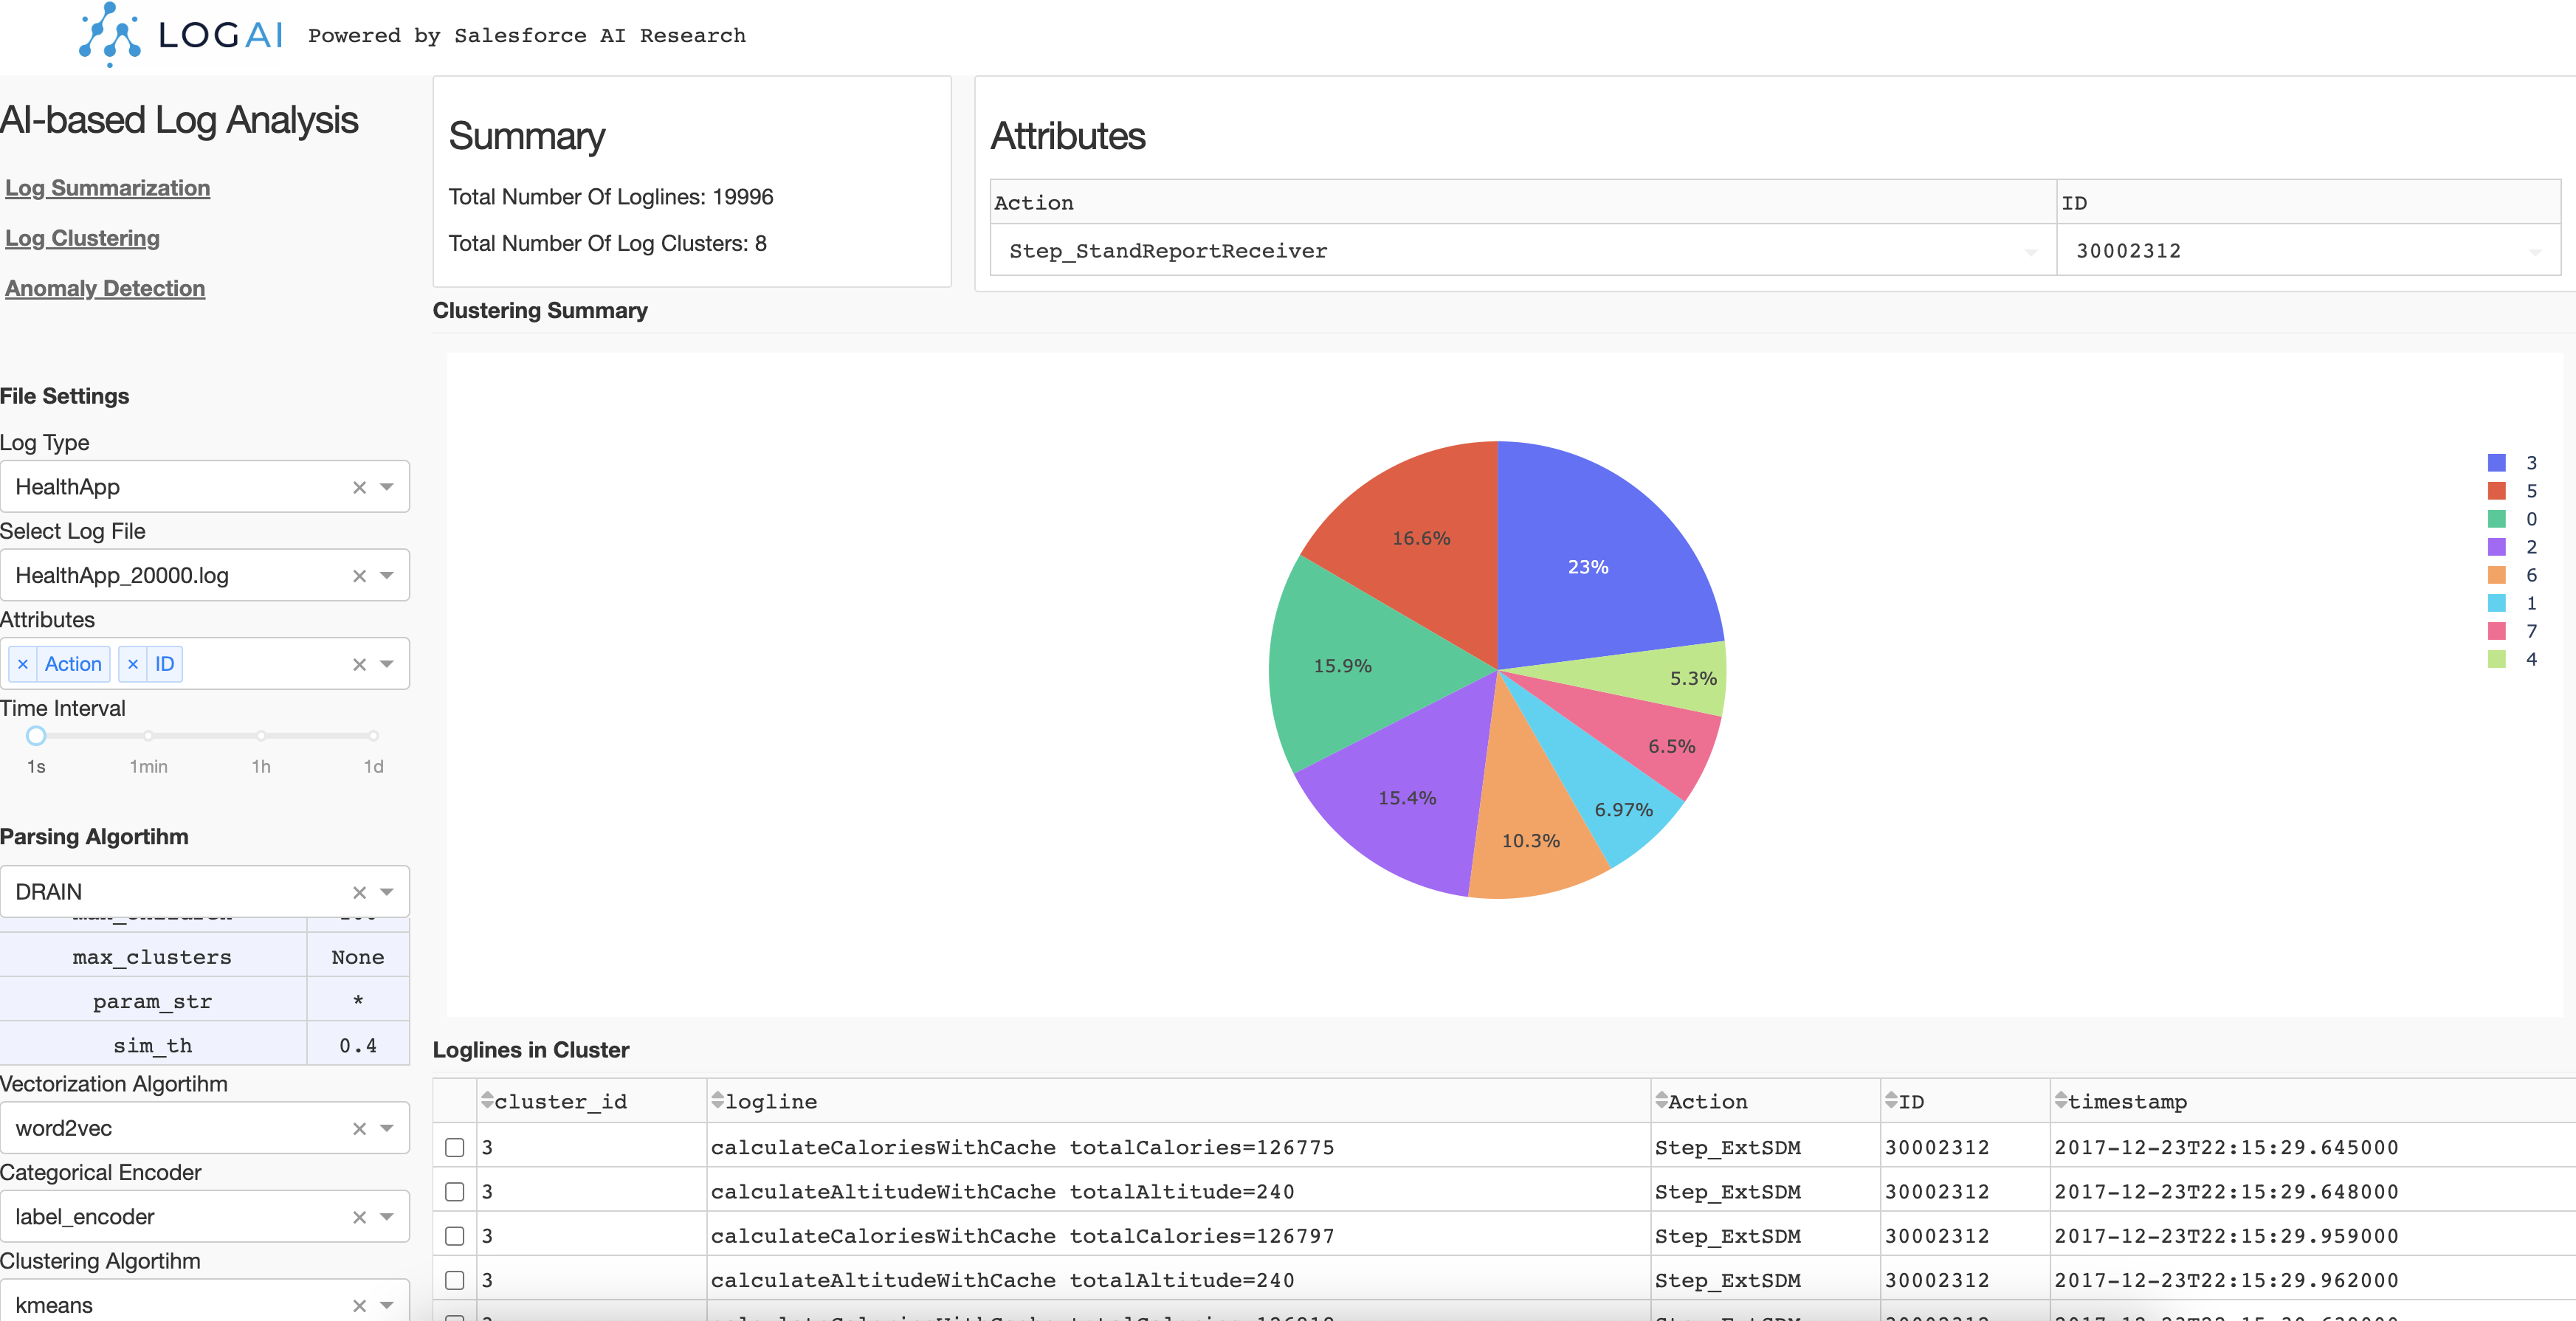Viewport: 2576px width, 1321px height.
Task: Open the Select Log File dropdown
Action: pyautogui.click(x=386, y=575)
